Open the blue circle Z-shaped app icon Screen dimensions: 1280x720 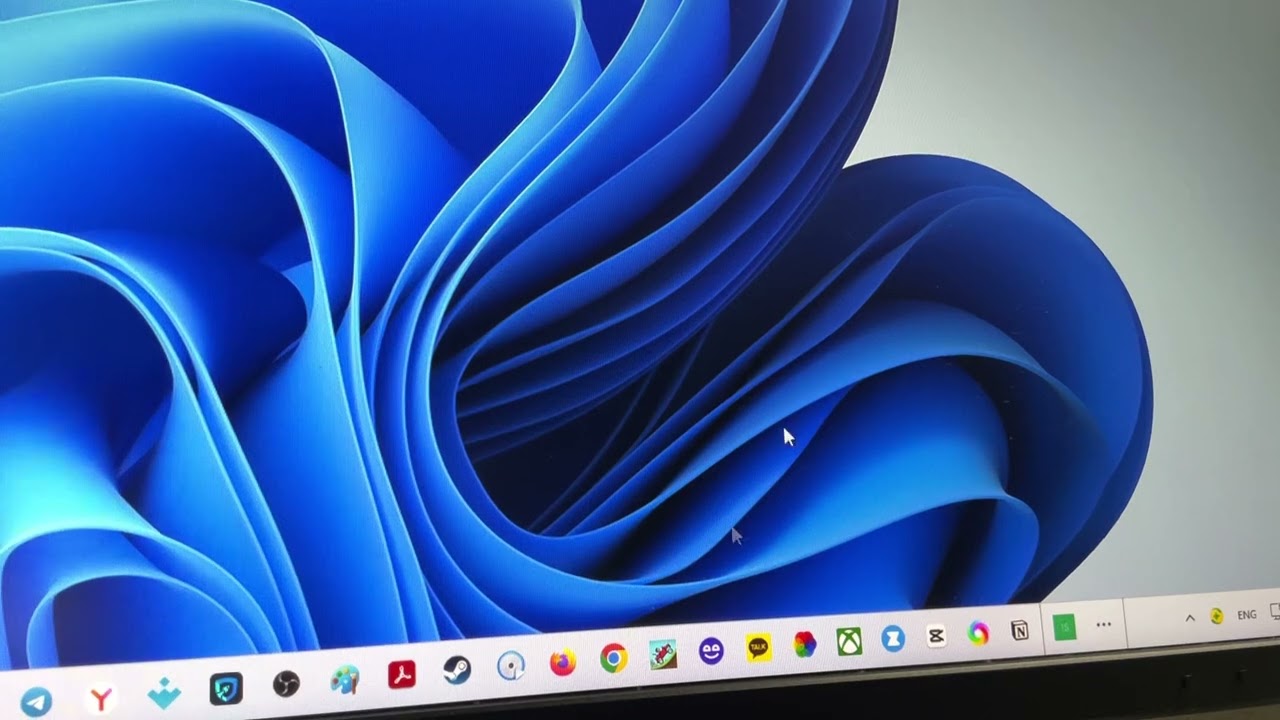pos(893,638)
